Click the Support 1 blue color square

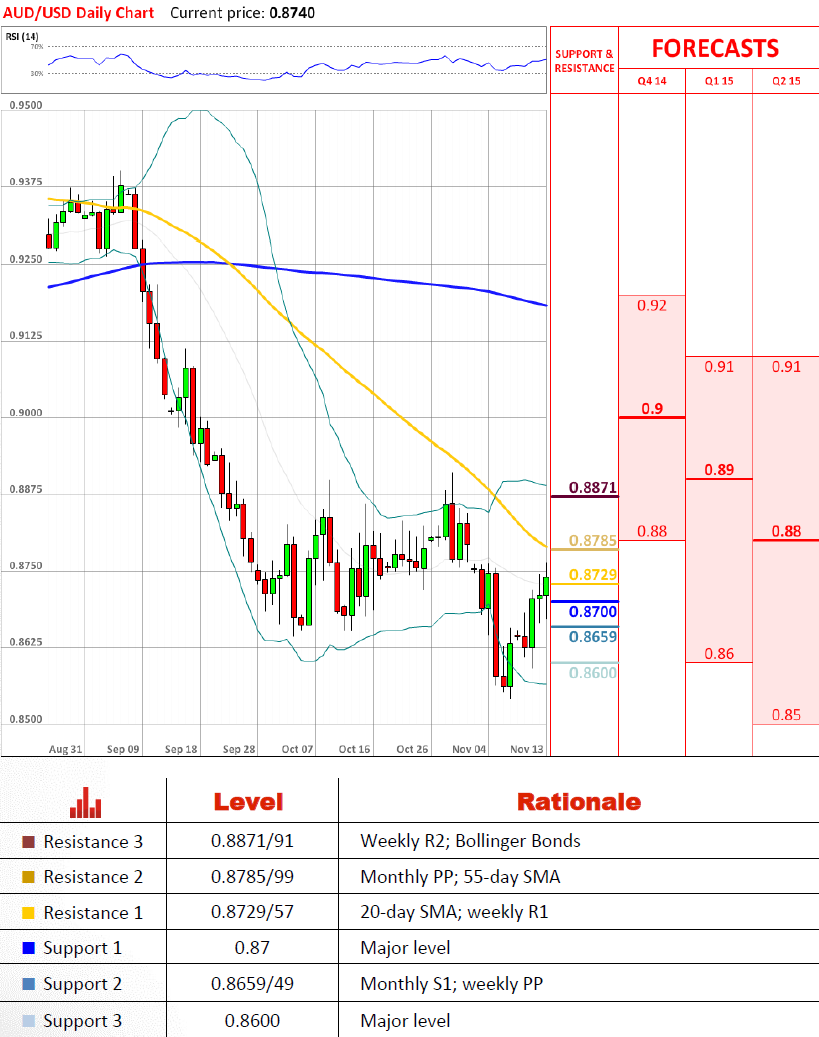(28, 948)
